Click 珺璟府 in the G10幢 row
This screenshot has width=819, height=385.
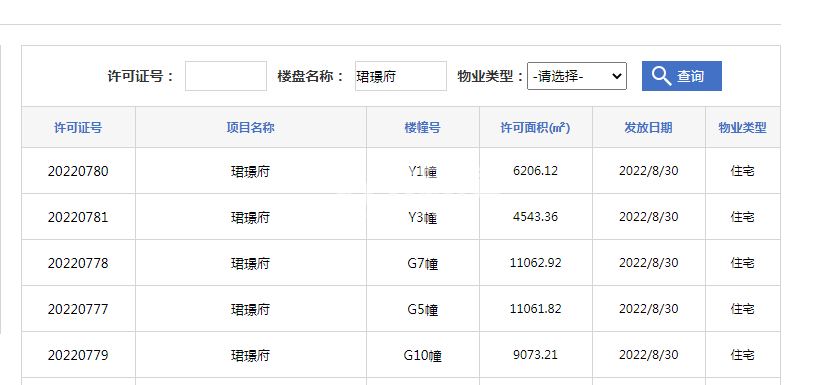pyautogui.click(x=250, y=356)
